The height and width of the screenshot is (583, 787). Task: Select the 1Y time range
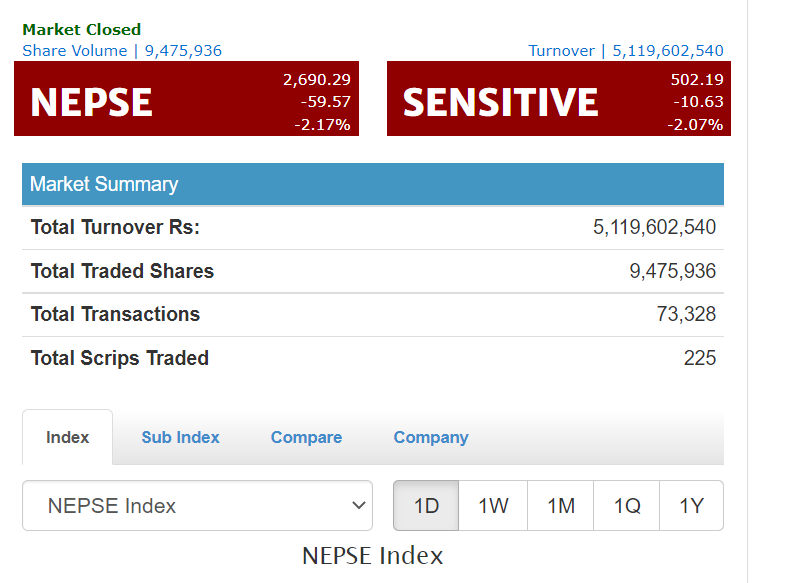691,505
